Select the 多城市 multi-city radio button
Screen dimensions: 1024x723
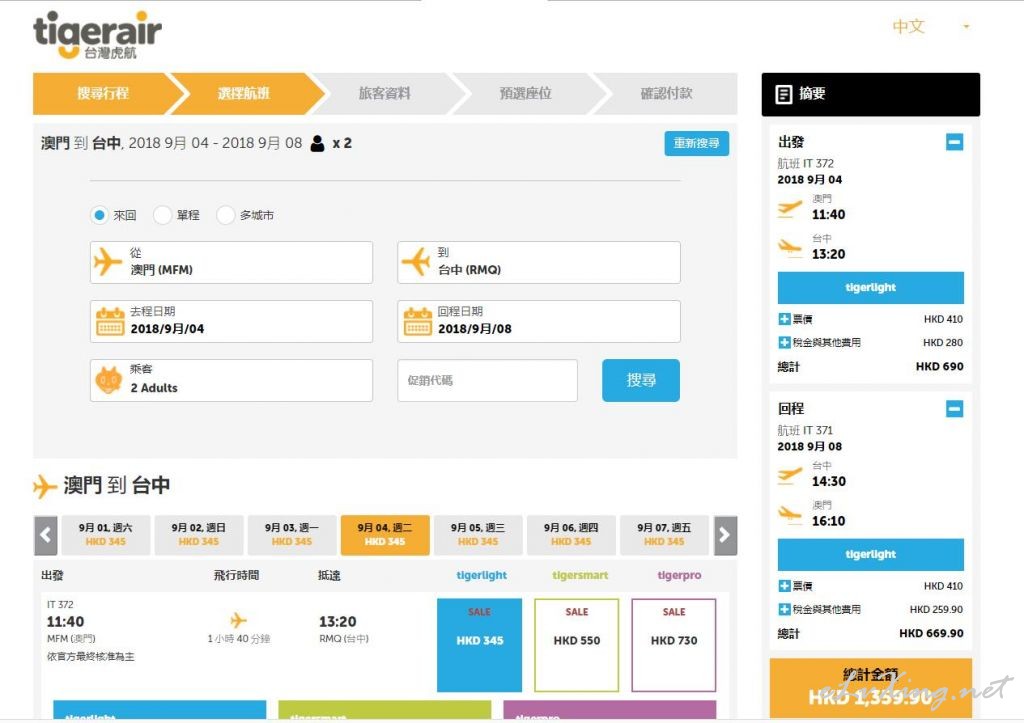click(225, 215)
